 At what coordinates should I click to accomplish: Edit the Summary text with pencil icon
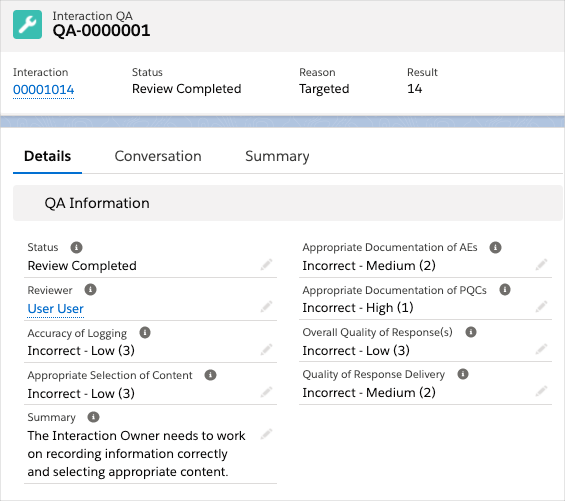coord(266,434)
